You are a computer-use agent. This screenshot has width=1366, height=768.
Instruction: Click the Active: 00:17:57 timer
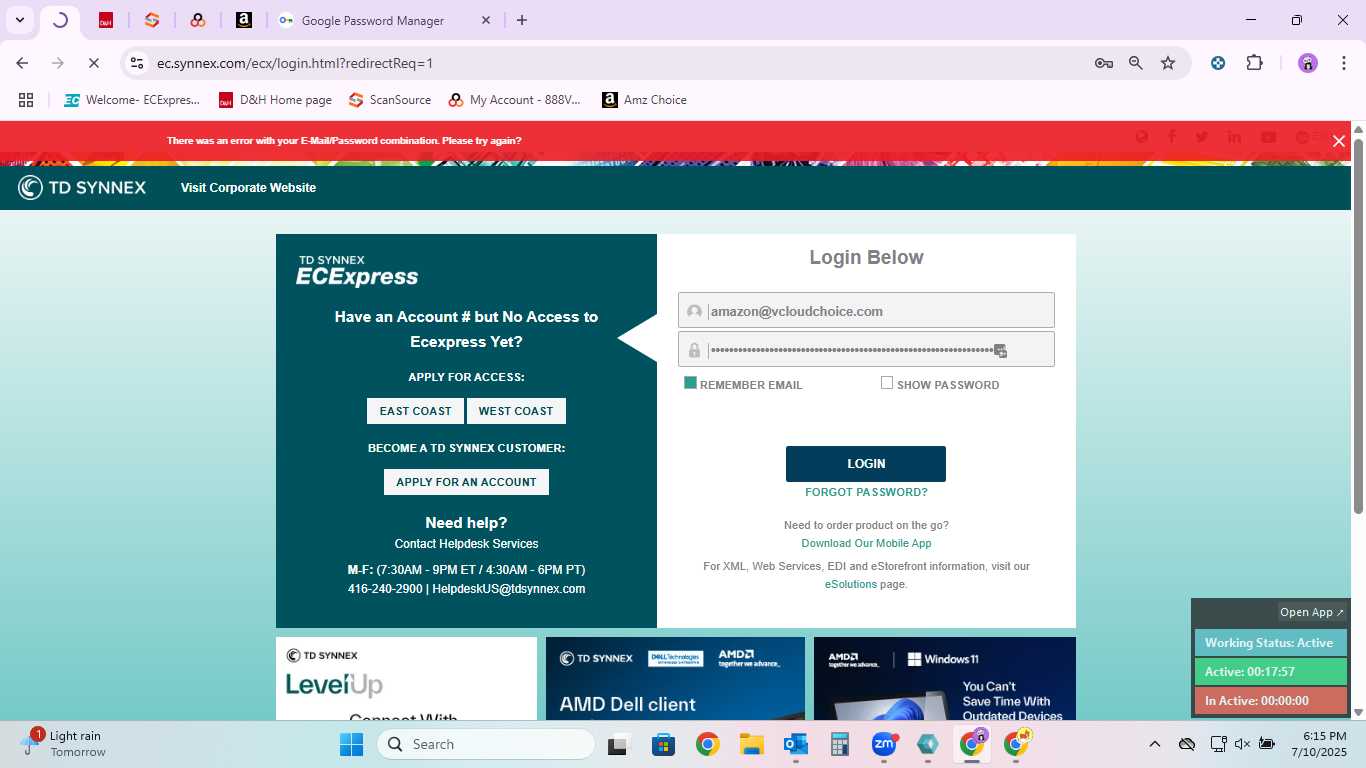coord(1270,672)
